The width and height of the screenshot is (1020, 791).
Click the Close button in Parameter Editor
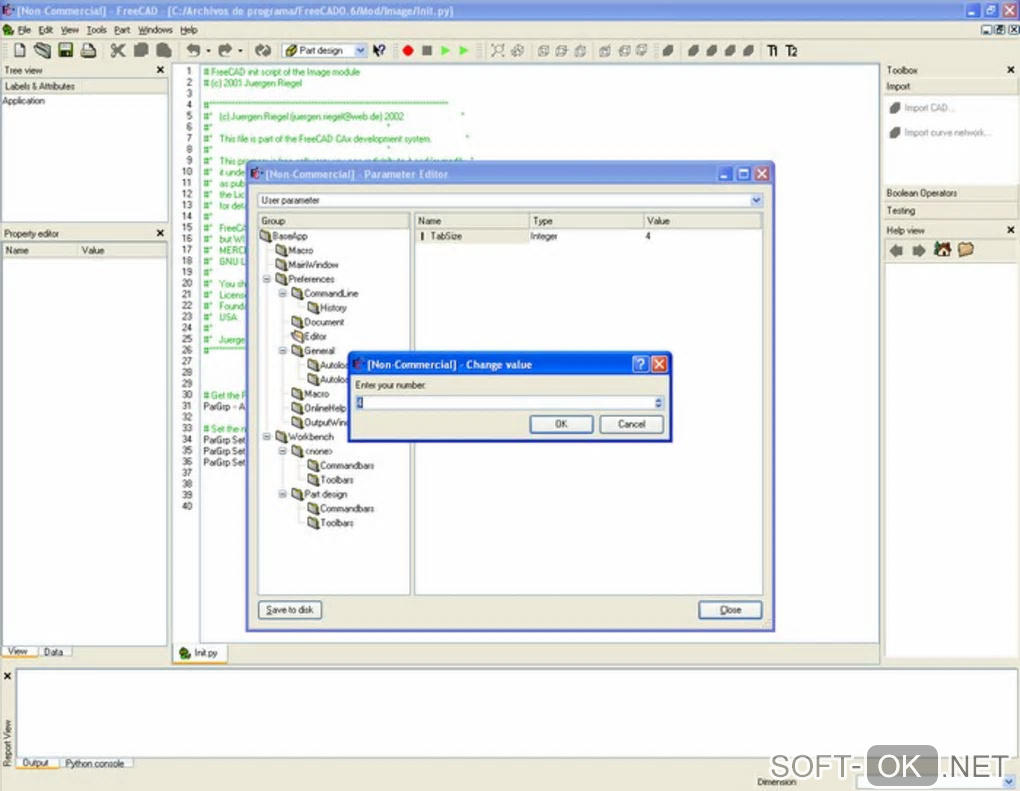[730, 610]
